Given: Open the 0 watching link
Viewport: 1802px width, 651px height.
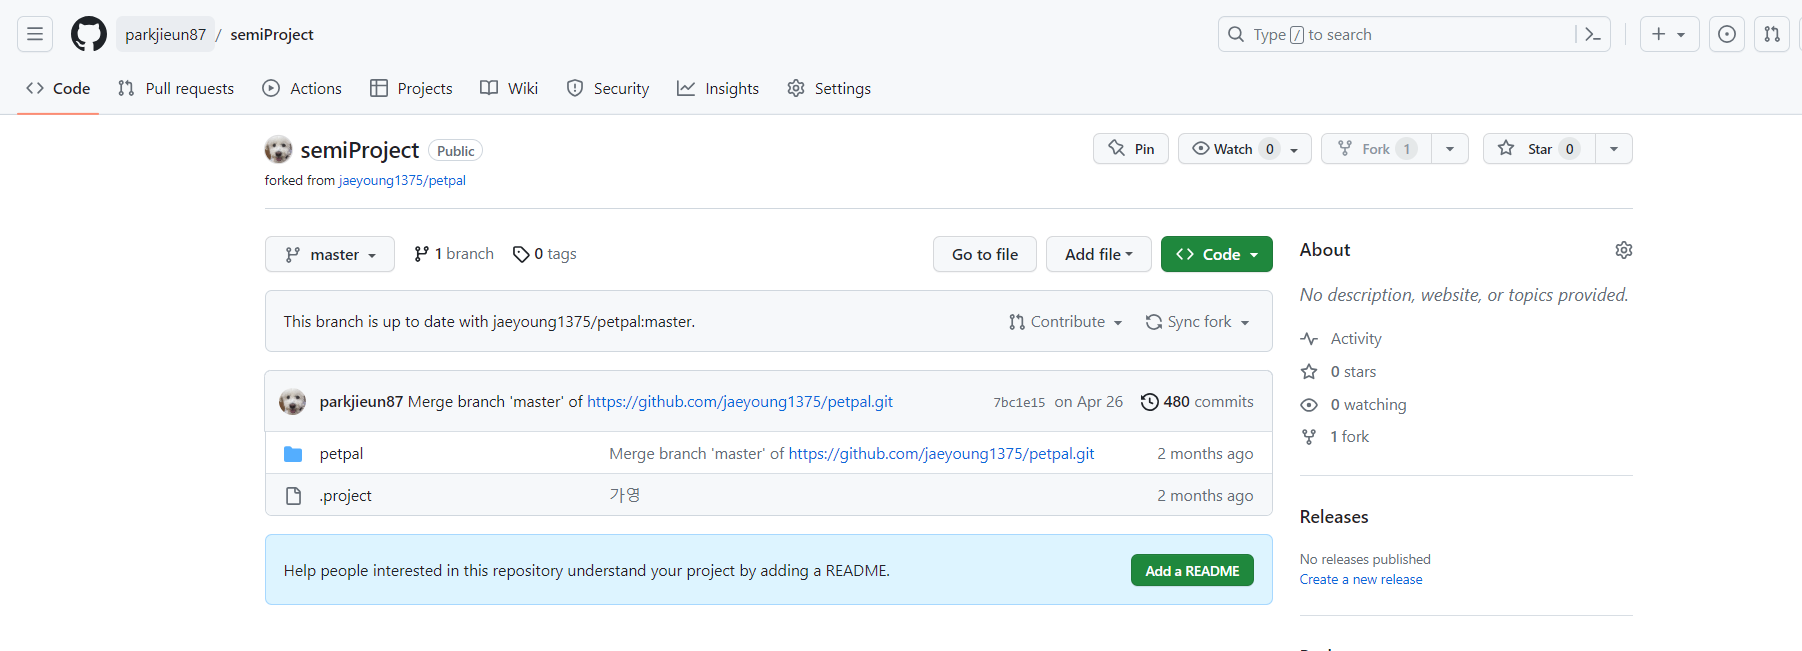Looking at the screenshot, I should coord(1353,405).
